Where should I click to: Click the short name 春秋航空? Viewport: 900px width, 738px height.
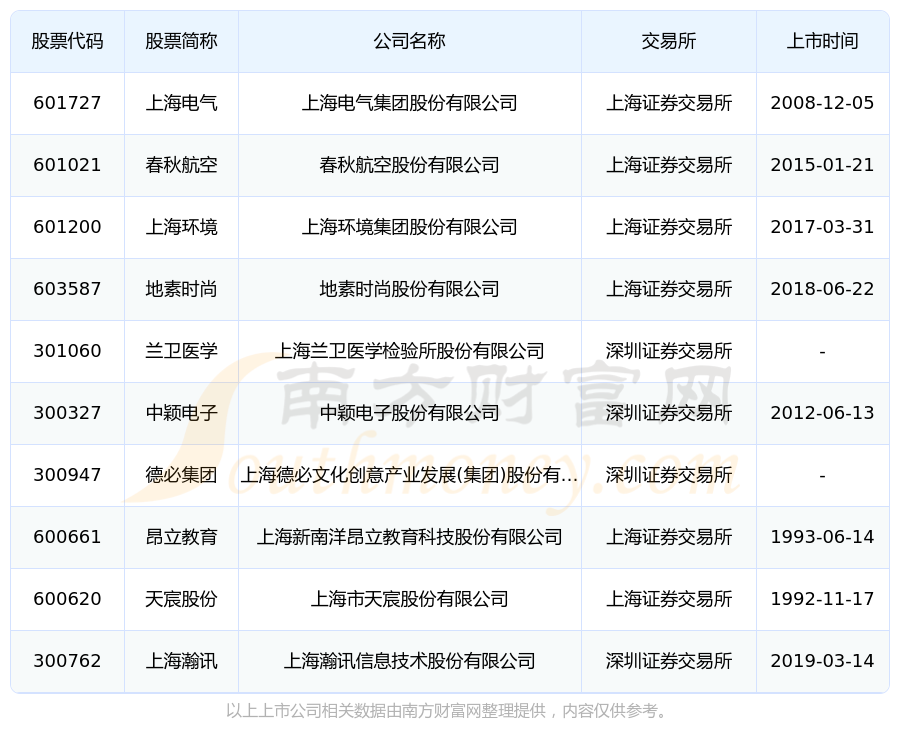pos(181,165)
